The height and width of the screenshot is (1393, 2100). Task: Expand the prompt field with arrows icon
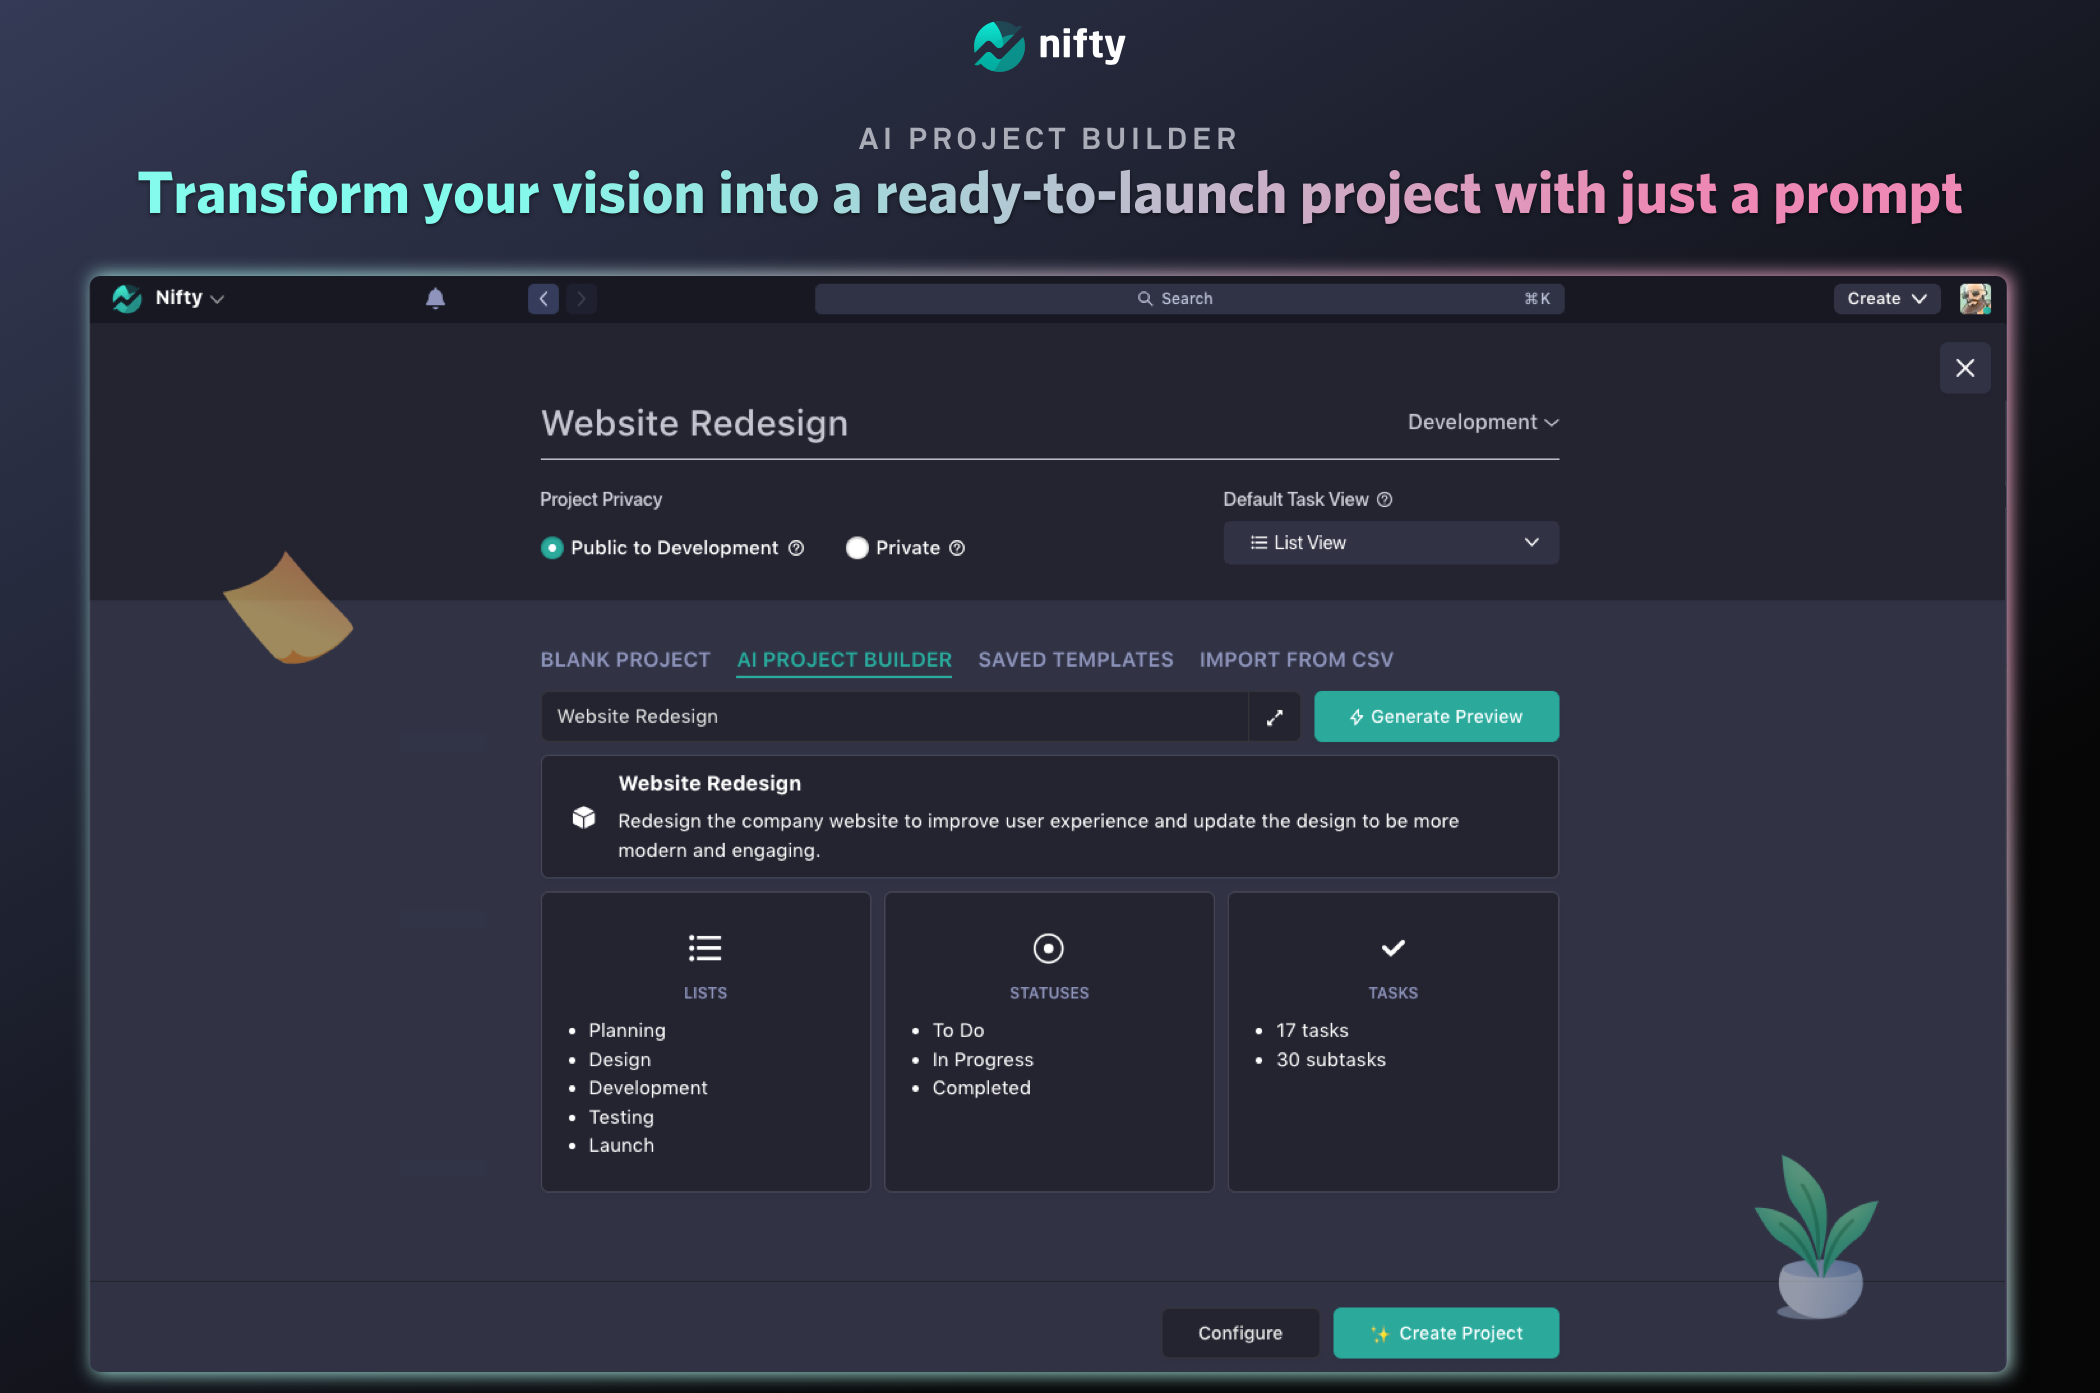tap(1274, 717)
